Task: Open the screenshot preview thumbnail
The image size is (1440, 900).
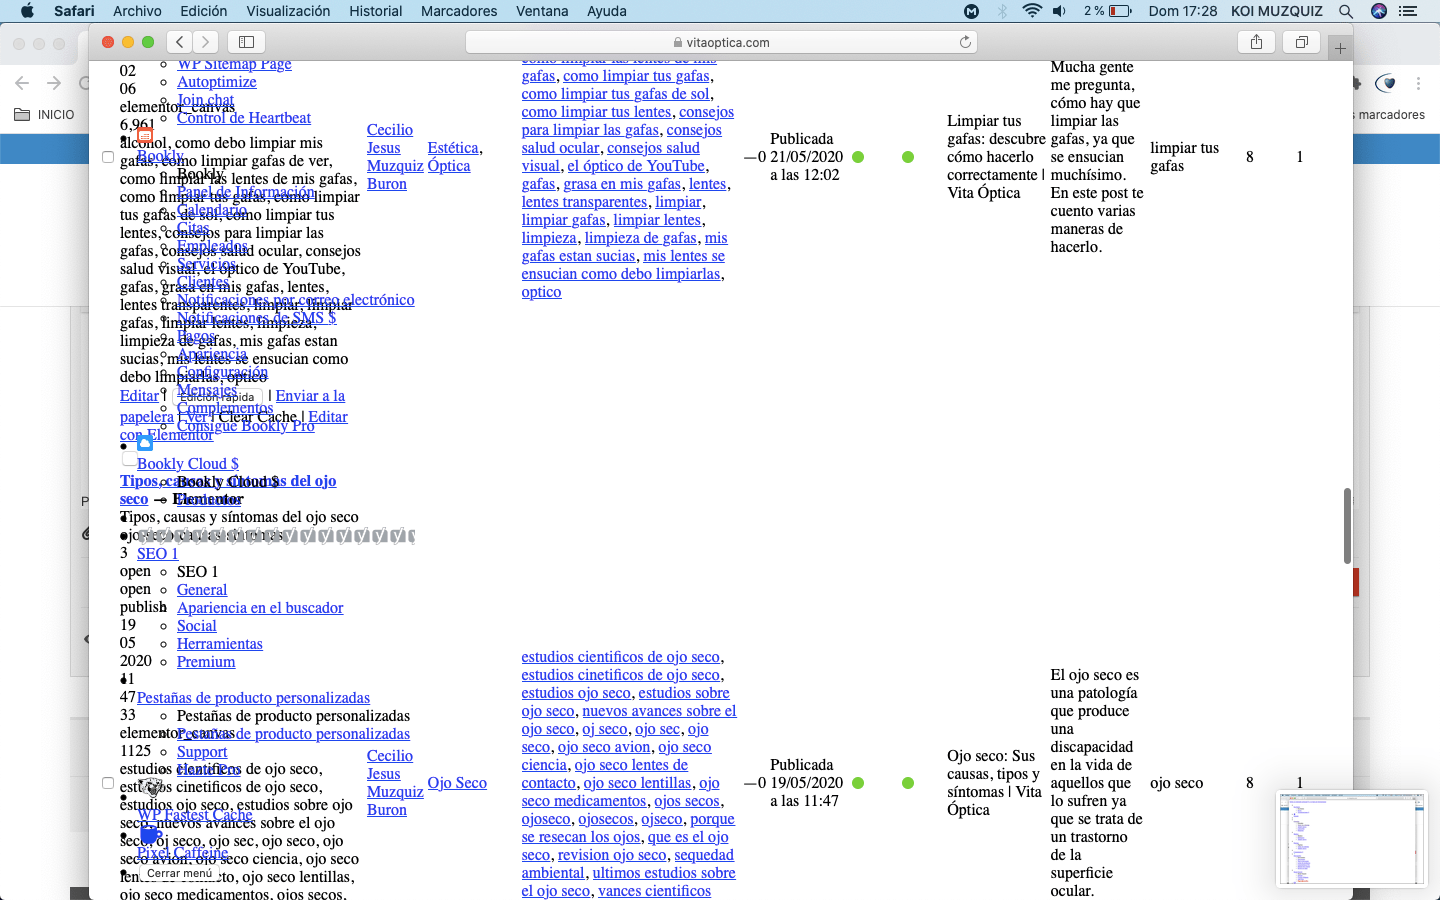Action: tap(1352, 838)
